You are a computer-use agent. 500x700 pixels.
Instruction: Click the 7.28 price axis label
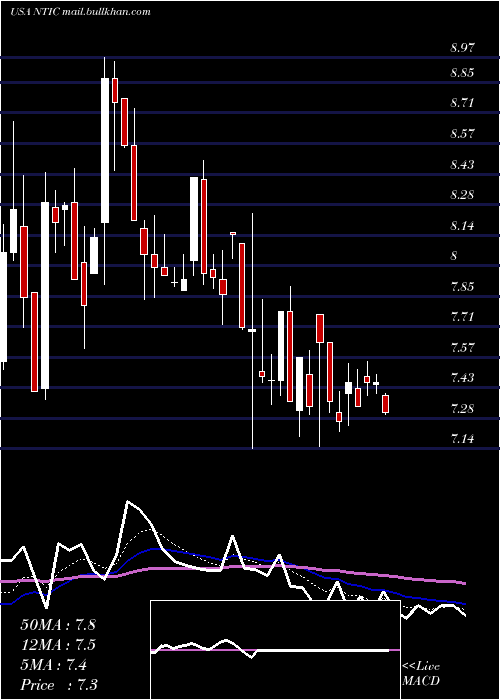pyautogui.click(x=463, y=409)
